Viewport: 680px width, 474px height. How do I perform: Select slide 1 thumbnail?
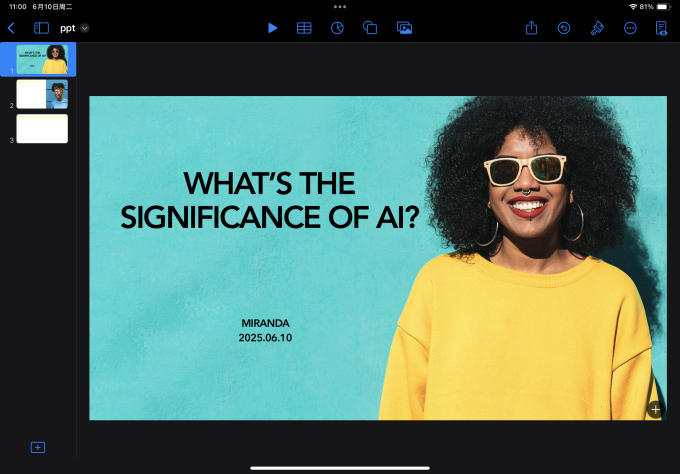(x=42, y=59)
